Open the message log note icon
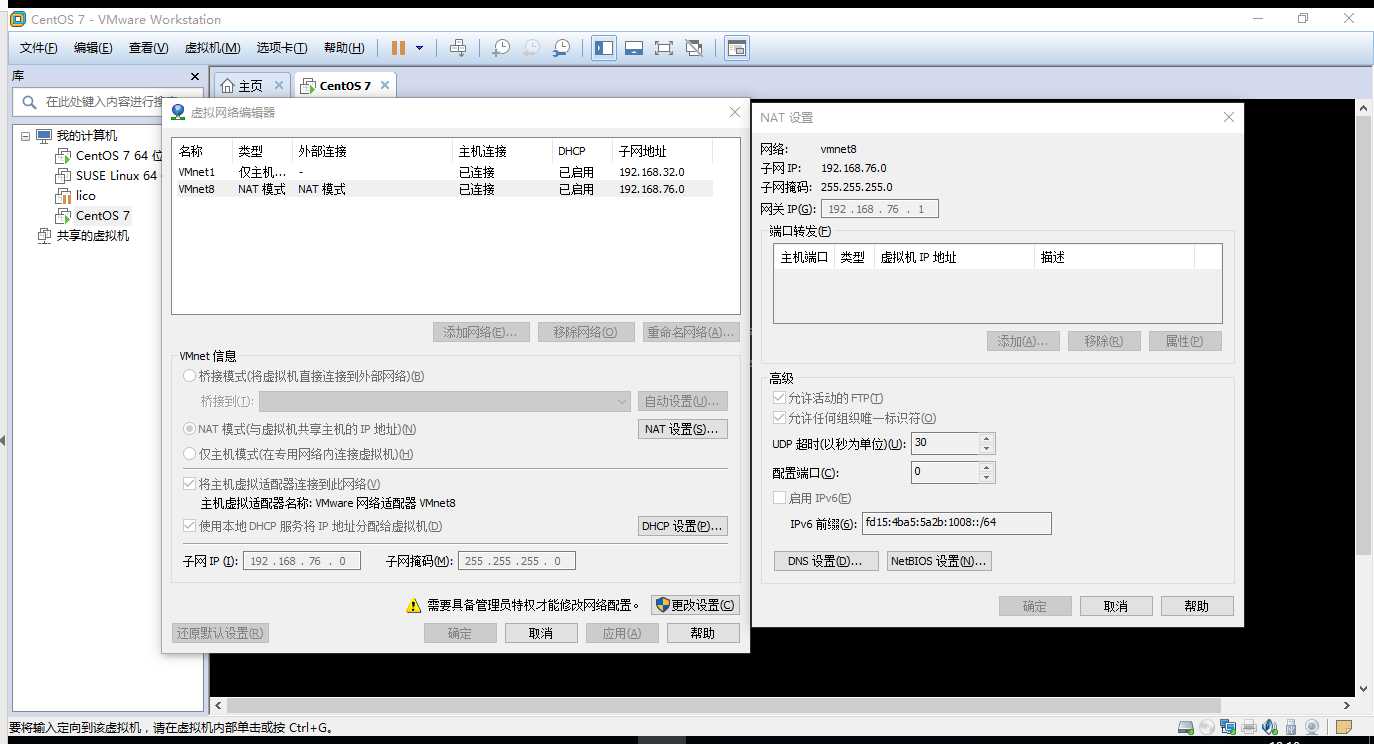1374x744 pixels. point(1344,727)
